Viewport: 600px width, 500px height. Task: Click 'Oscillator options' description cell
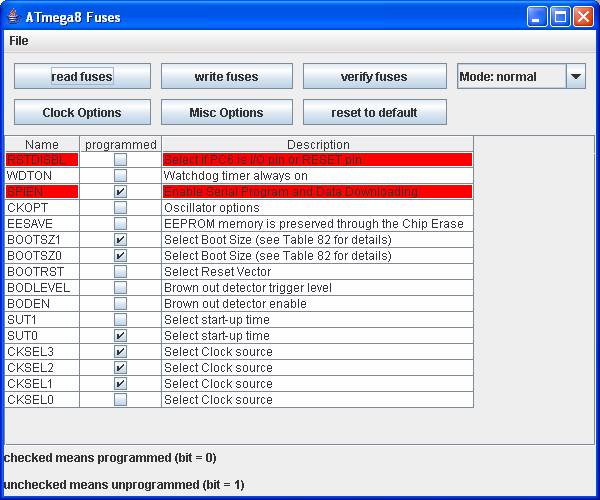coord(318,208)
